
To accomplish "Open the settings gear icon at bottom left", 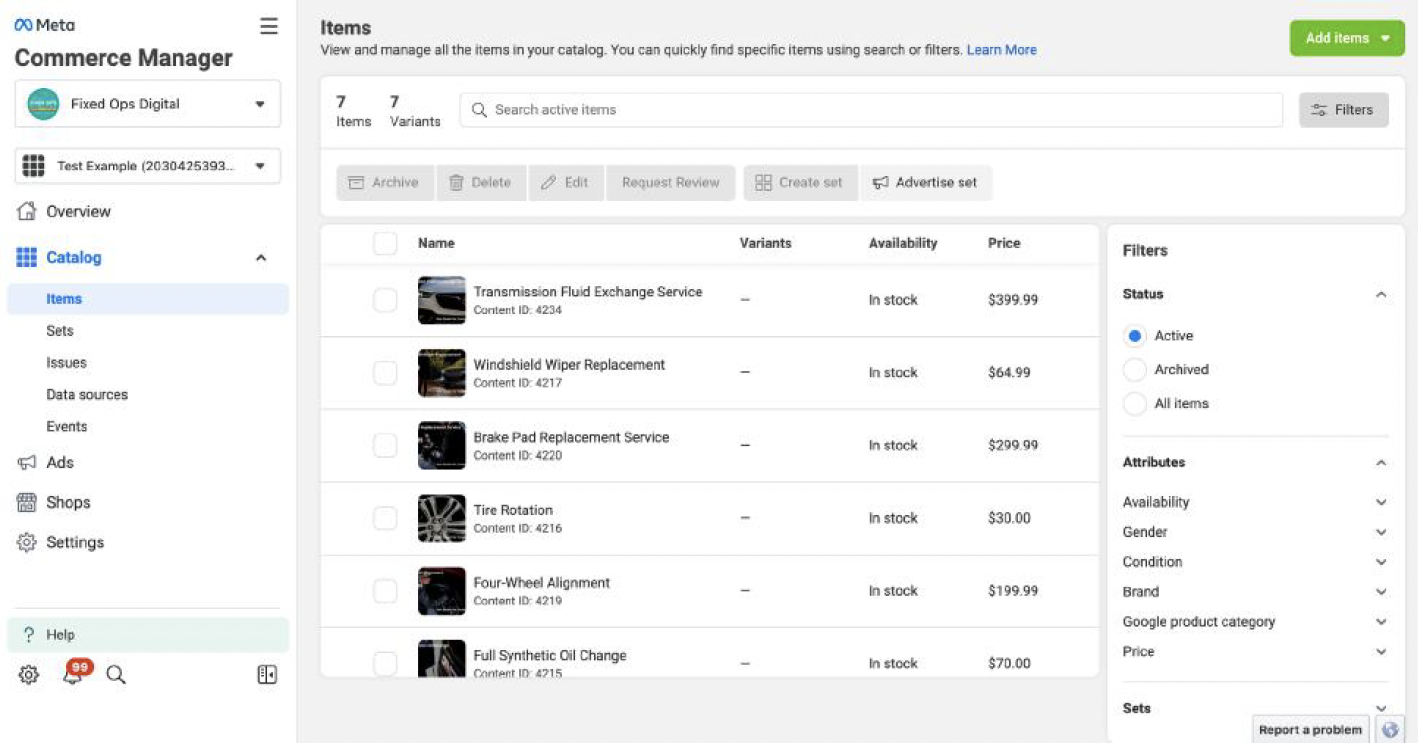I will pos(29,675).
